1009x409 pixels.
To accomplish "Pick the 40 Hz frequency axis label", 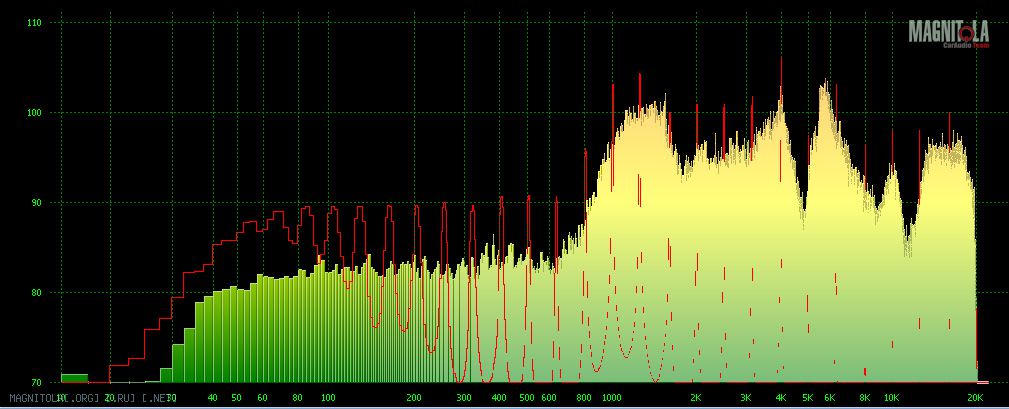I will click(x=212, y=398).
